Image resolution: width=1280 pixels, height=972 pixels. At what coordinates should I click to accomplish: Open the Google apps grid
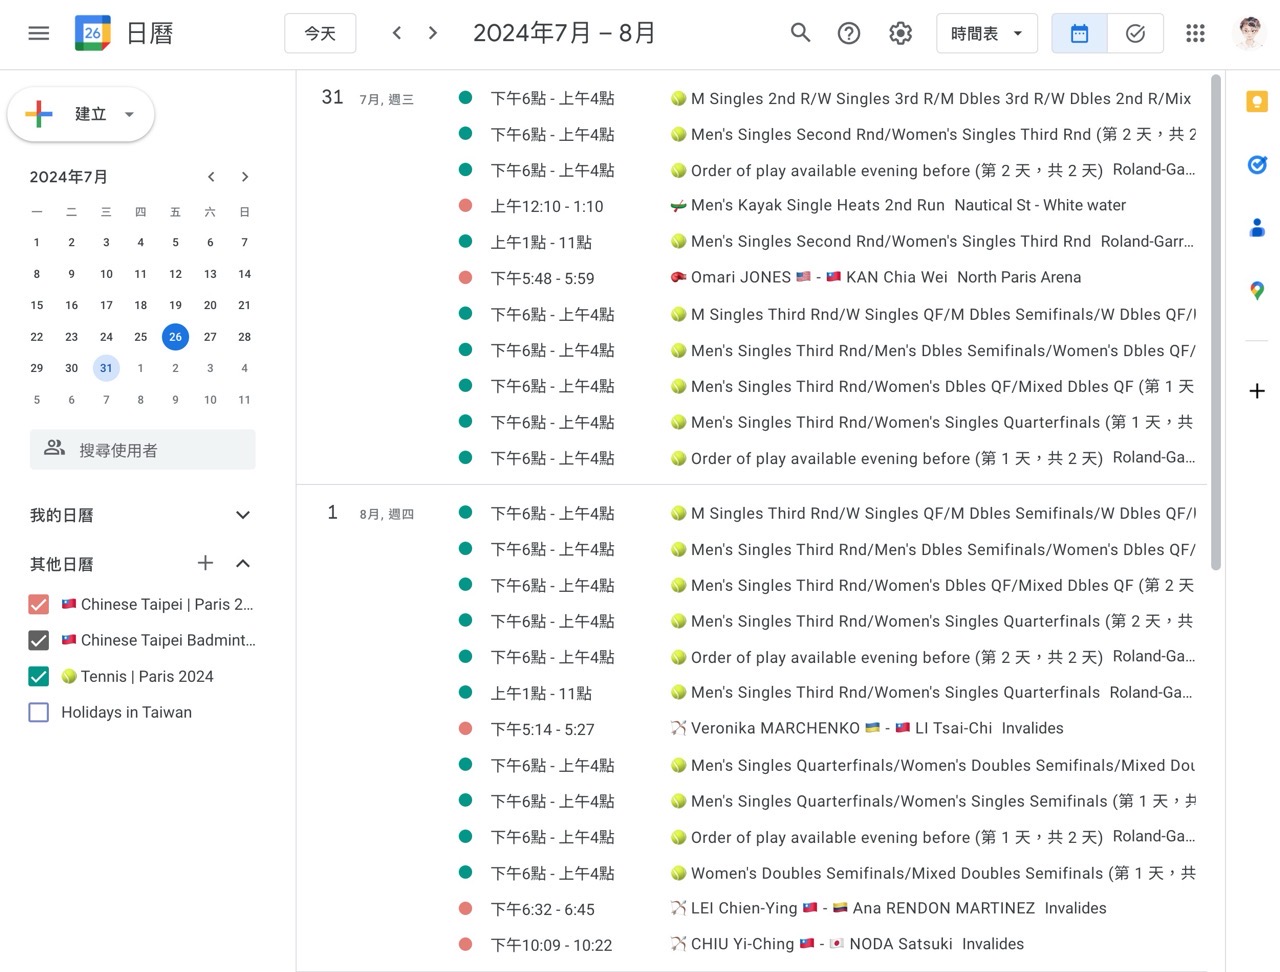(1195, 33)
